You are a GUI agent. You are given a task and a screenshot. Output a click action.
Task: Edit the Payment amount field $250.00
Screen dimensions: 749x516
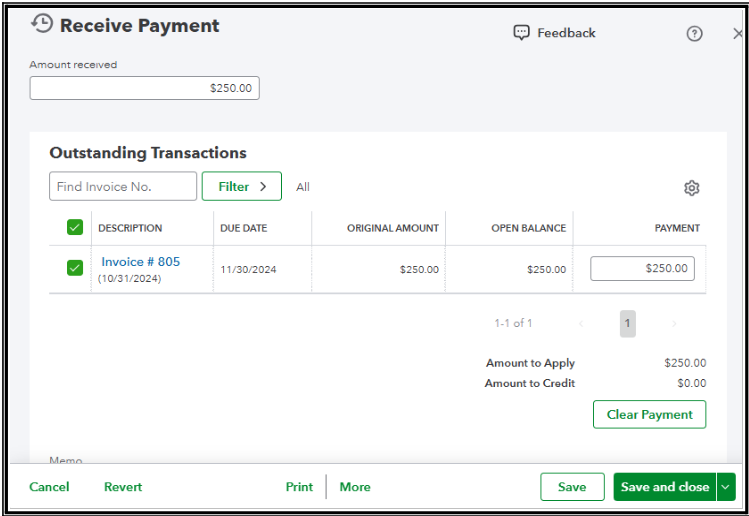click(642, 269)
